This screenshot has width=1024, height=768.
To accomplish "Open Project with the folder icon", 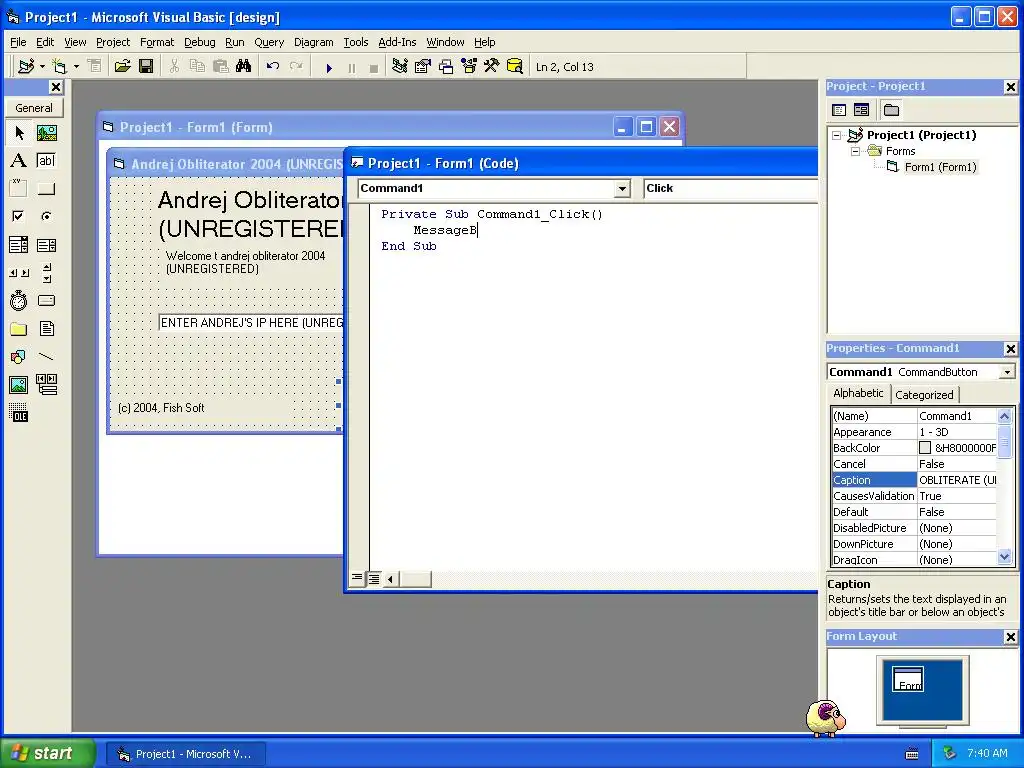I will click(122, 66).
